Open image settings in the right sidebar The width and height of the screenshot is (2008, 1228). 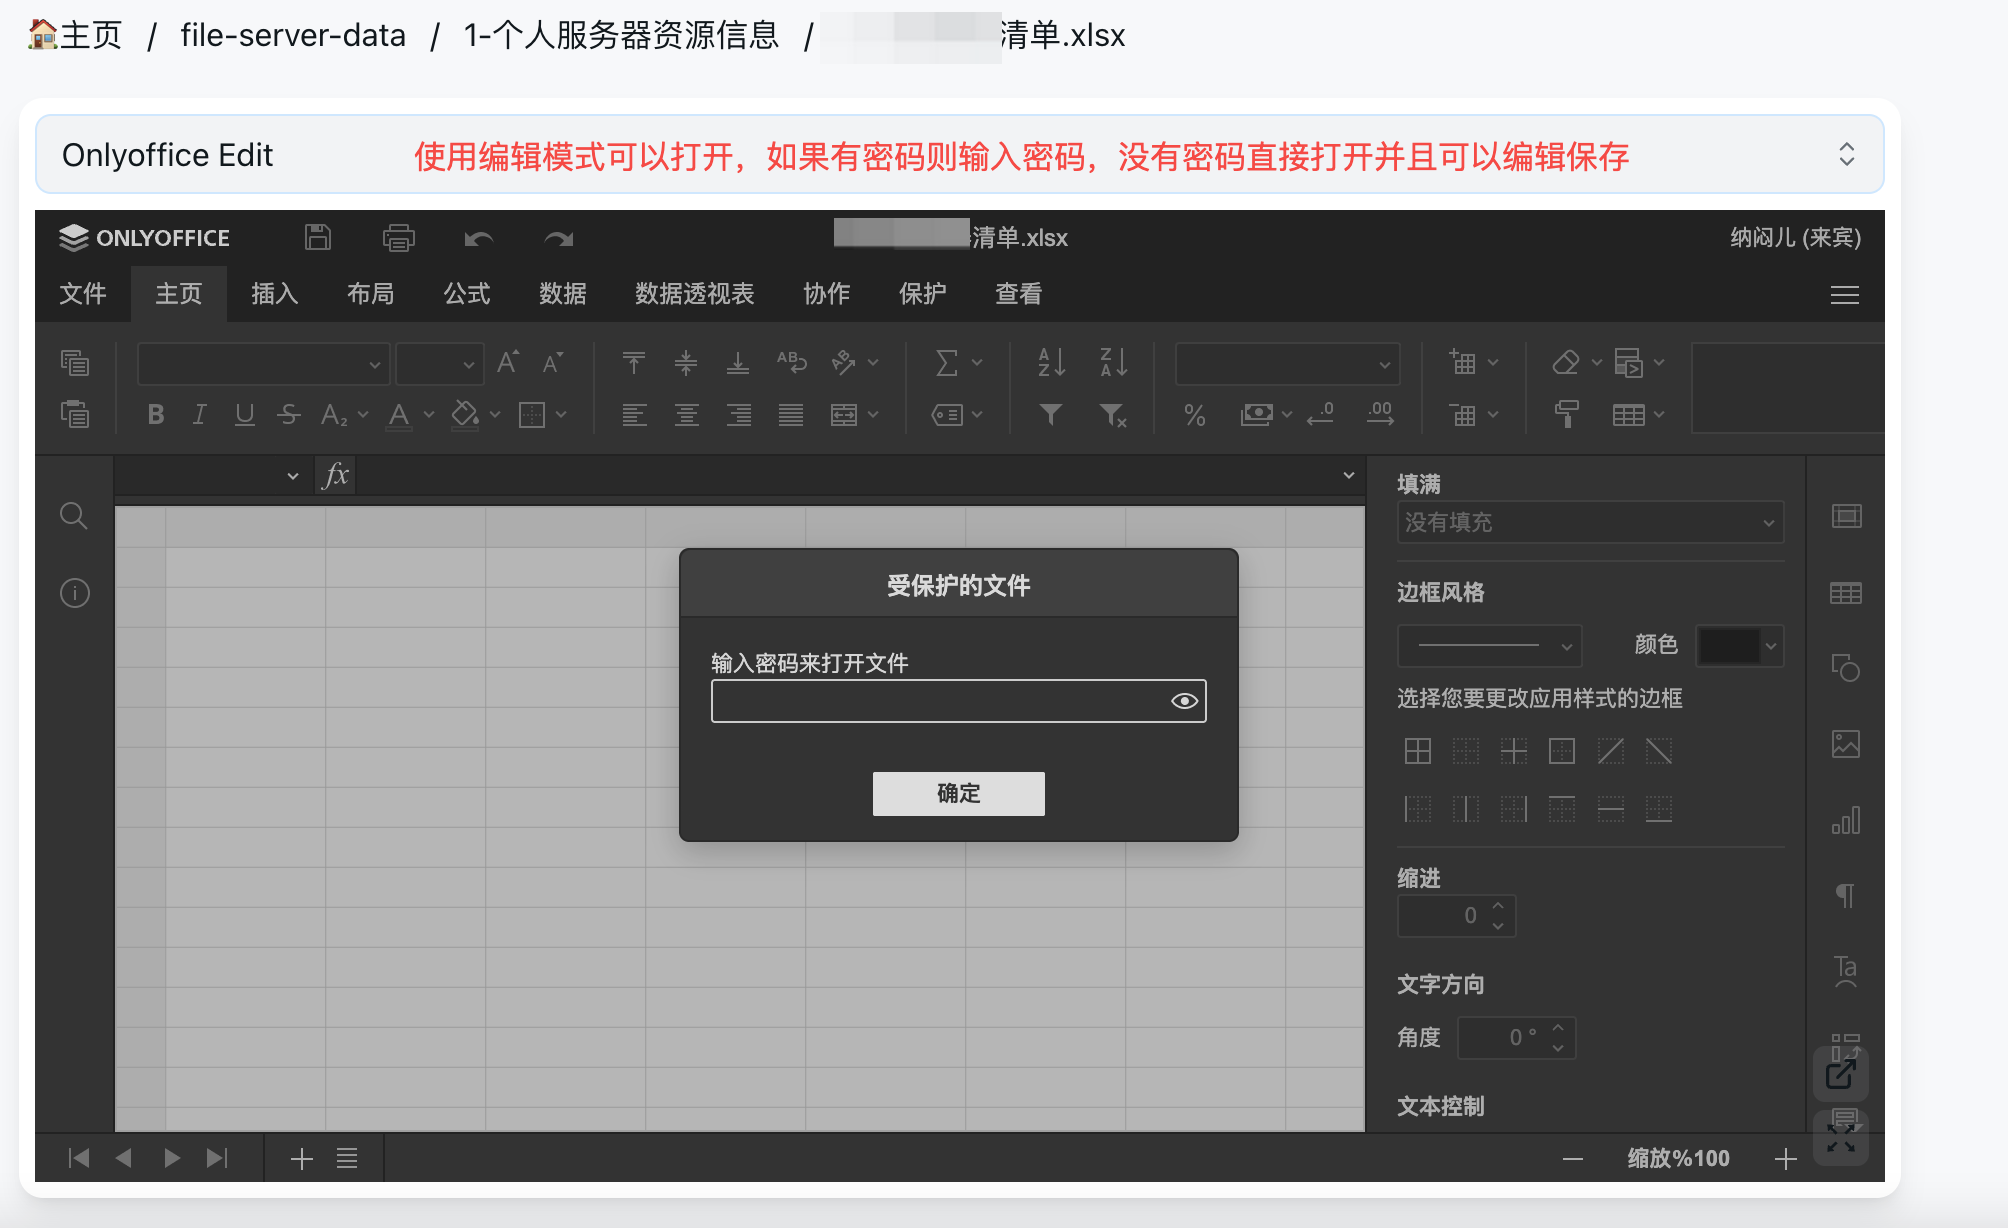[1845, 744]
